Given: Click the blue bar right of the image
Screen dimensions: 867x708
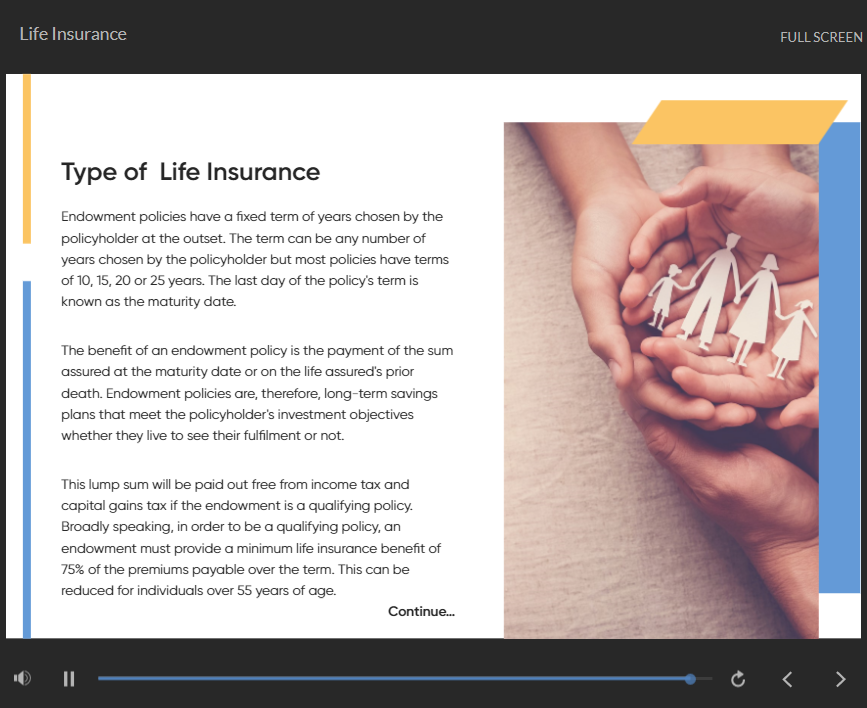Looking at the screenshot, I should tap(839, 360).
